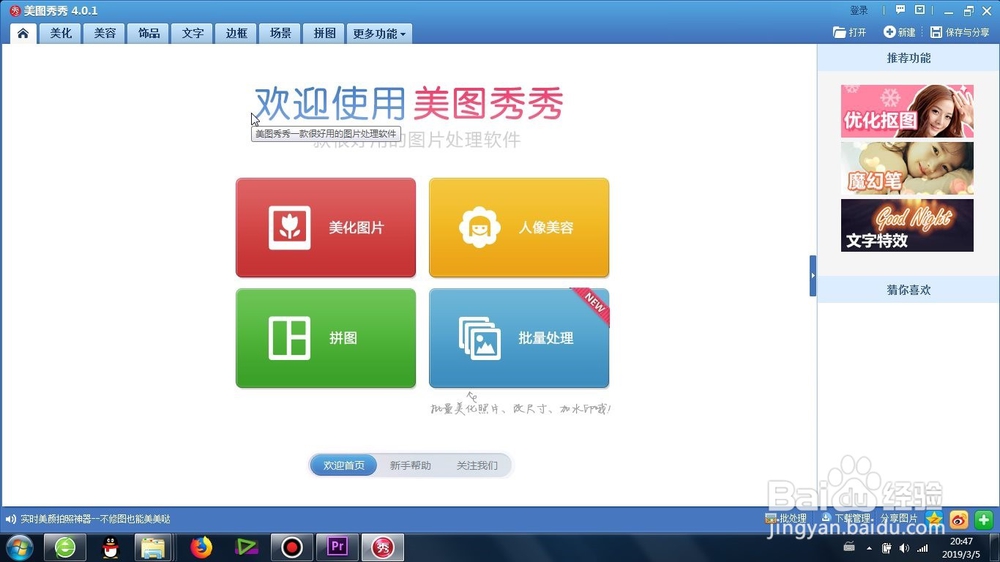Collapse the right sidebar with arrow handle
This screenshot has width=1000, height=562.
812,276
